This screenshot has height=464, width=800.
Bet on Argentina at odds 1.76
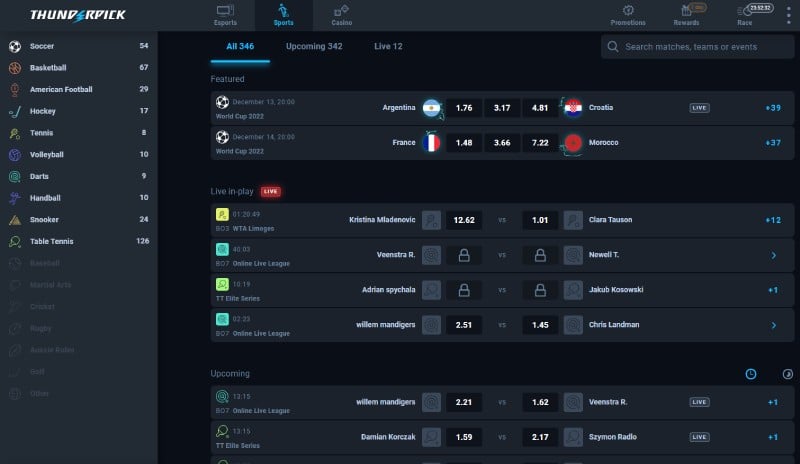pos(464,108)
